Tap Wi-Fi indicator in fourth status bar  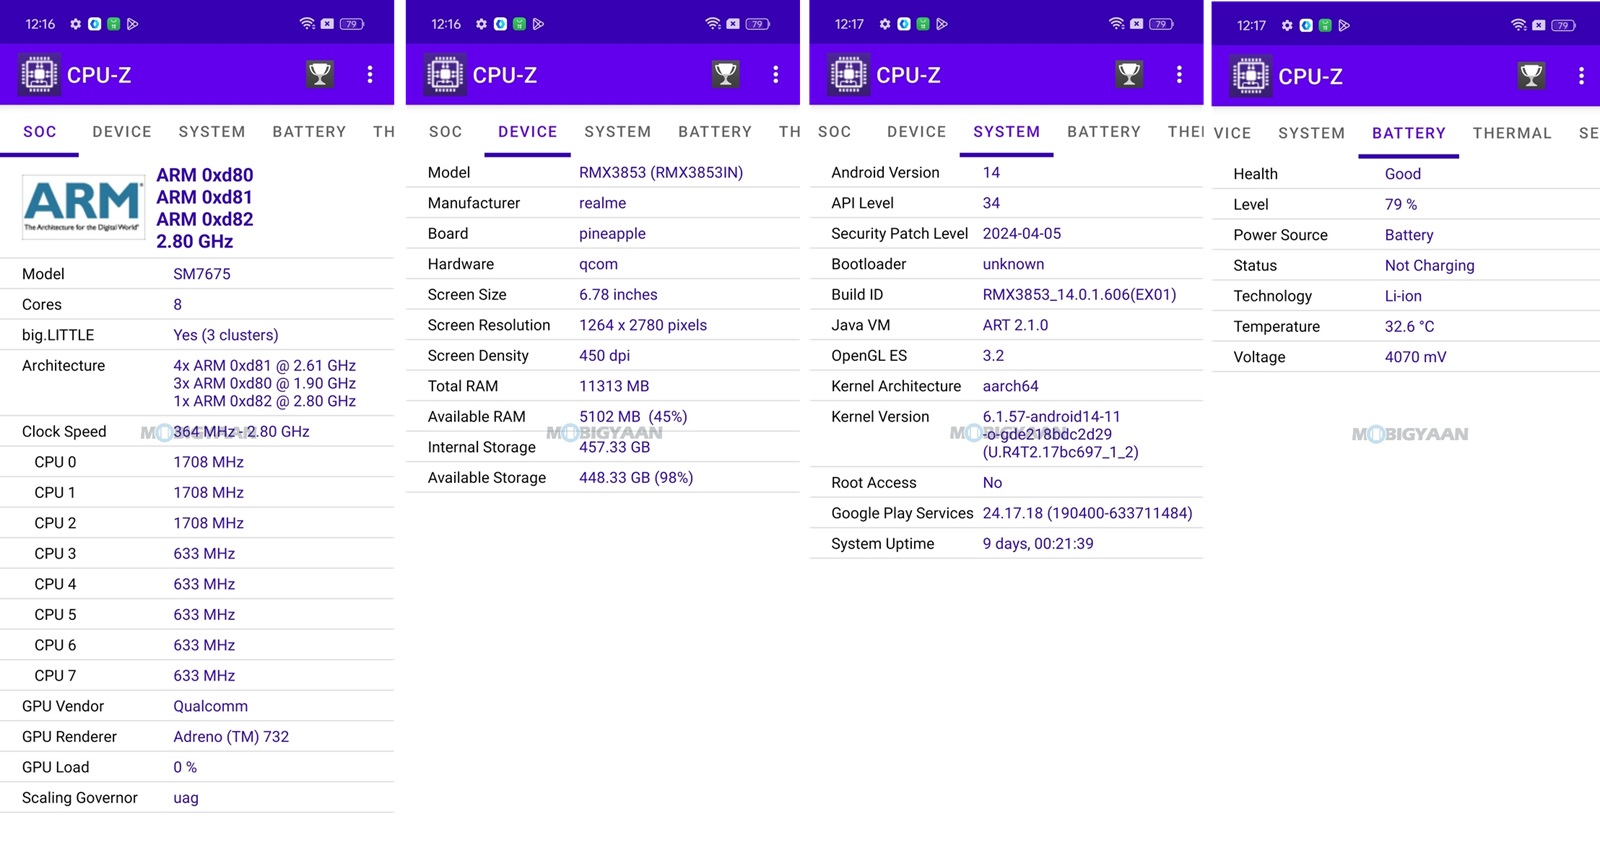coord(1519,25)
